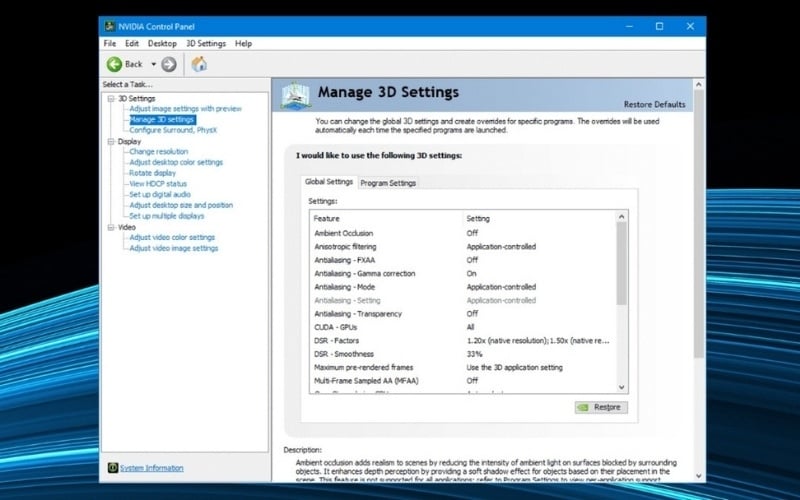The height and width of the screenshot is (500, 800).
Task: Open Rotate display task
Action: [152, 173]
